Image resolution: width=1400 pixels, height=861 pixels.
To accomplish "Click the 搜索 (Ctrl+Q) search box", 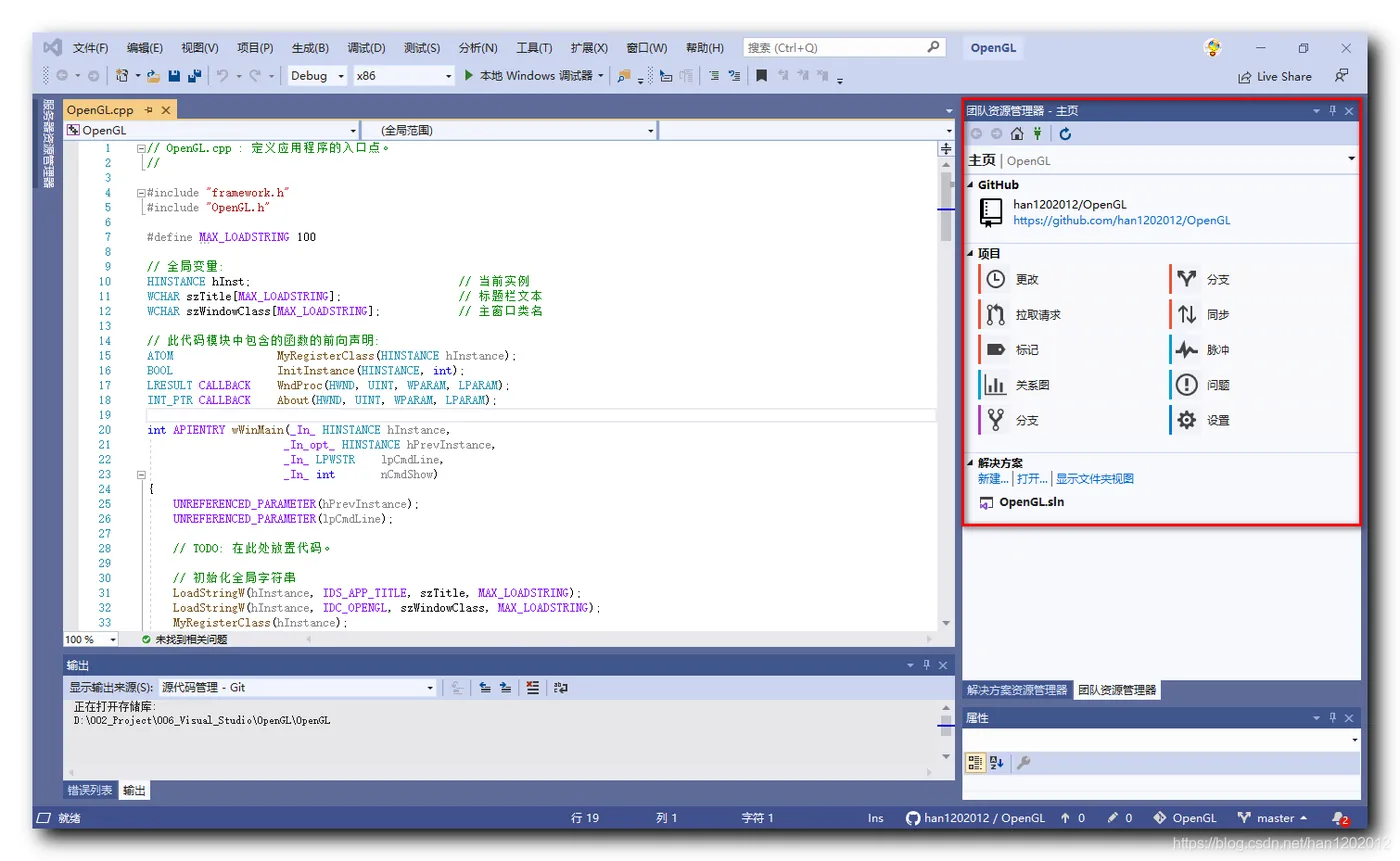I will (x=844, y=47).
